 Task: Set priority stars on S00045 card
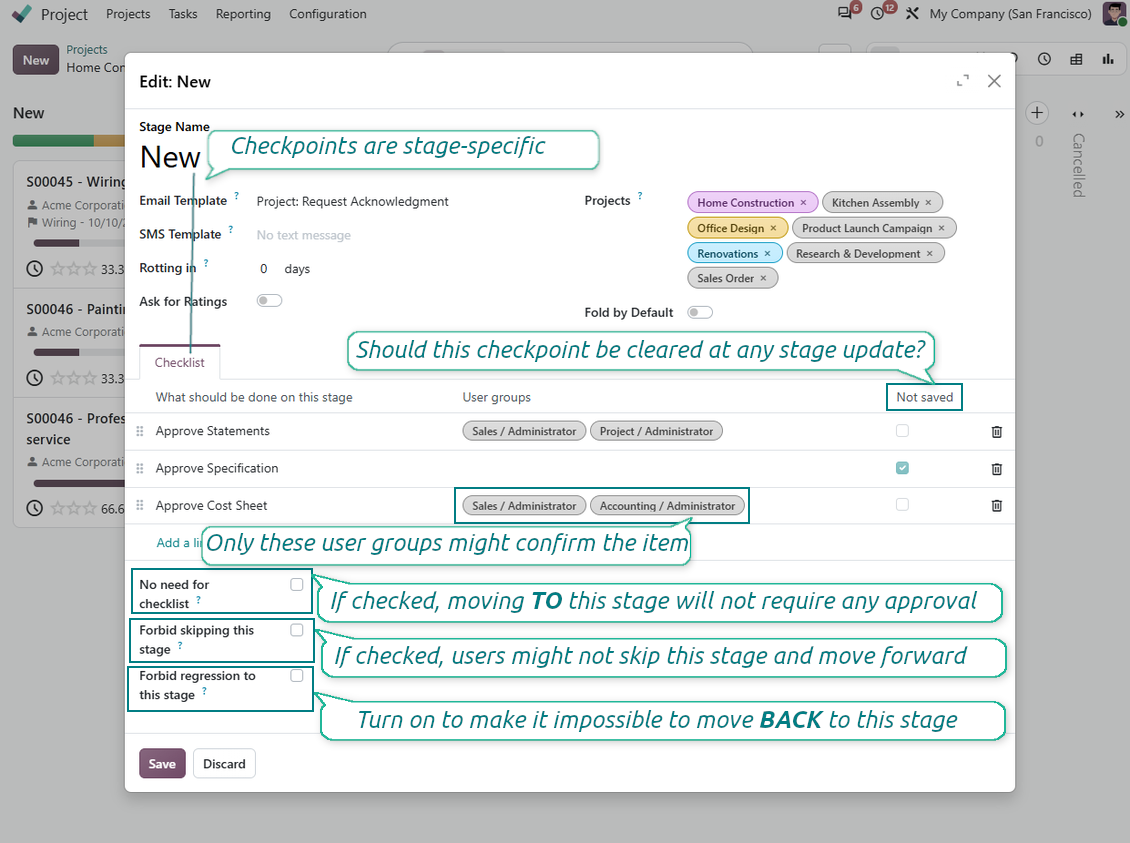pyautogui.click(x=73, y=269)
